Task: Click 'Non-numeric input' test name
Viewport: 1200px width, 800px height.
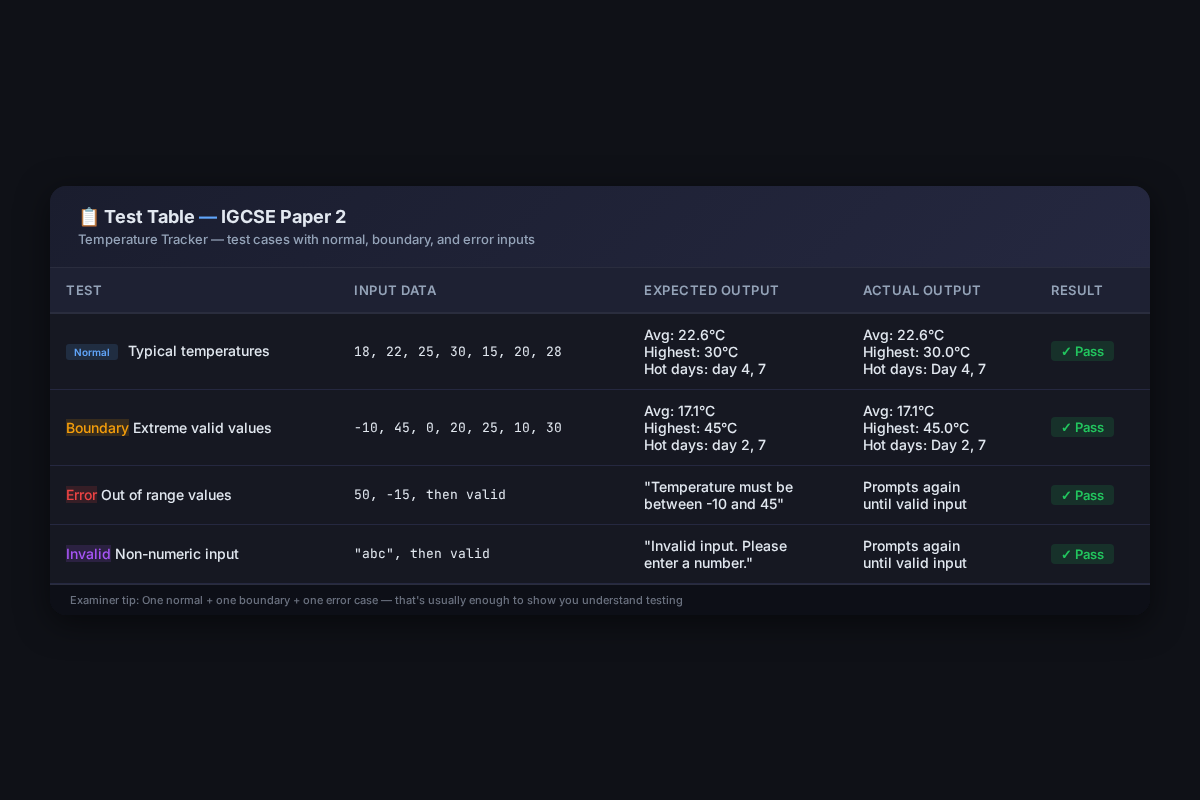Action: [x=177, y=555]
